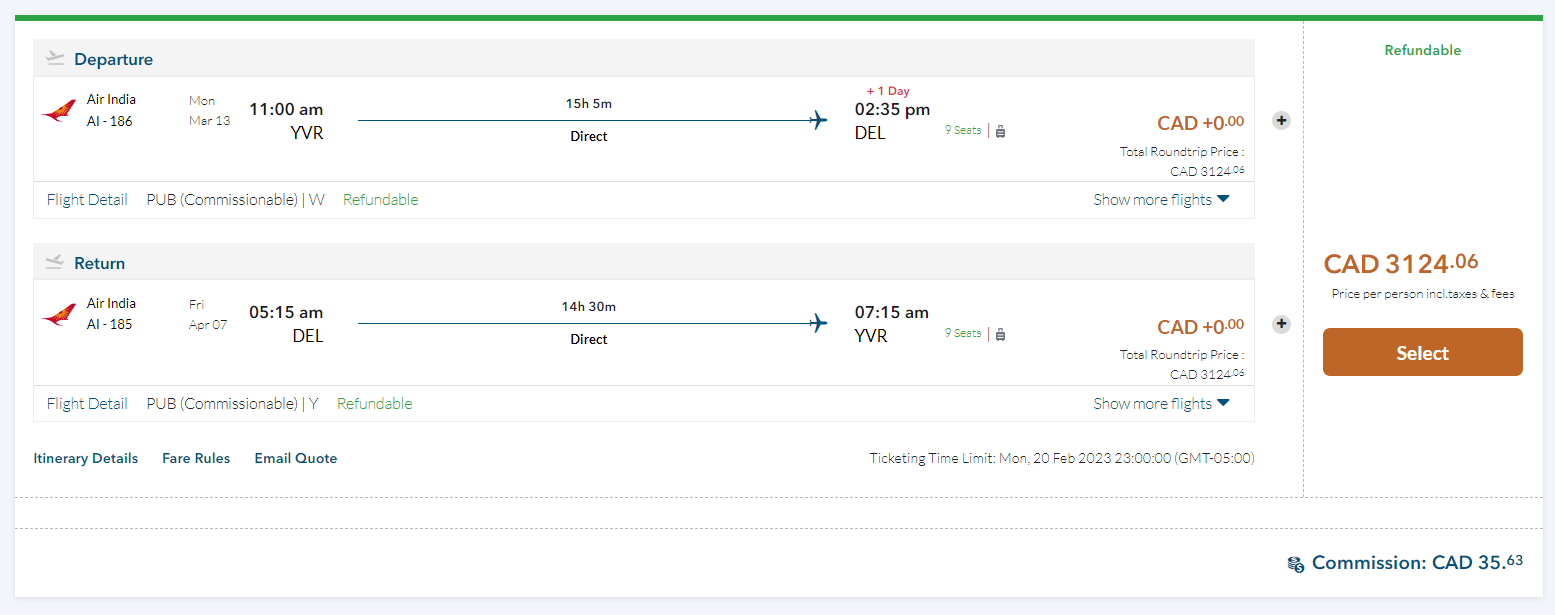This screenshot has height=615, width=1555.
Task: Click the Email Quote link
Action: 296,459
